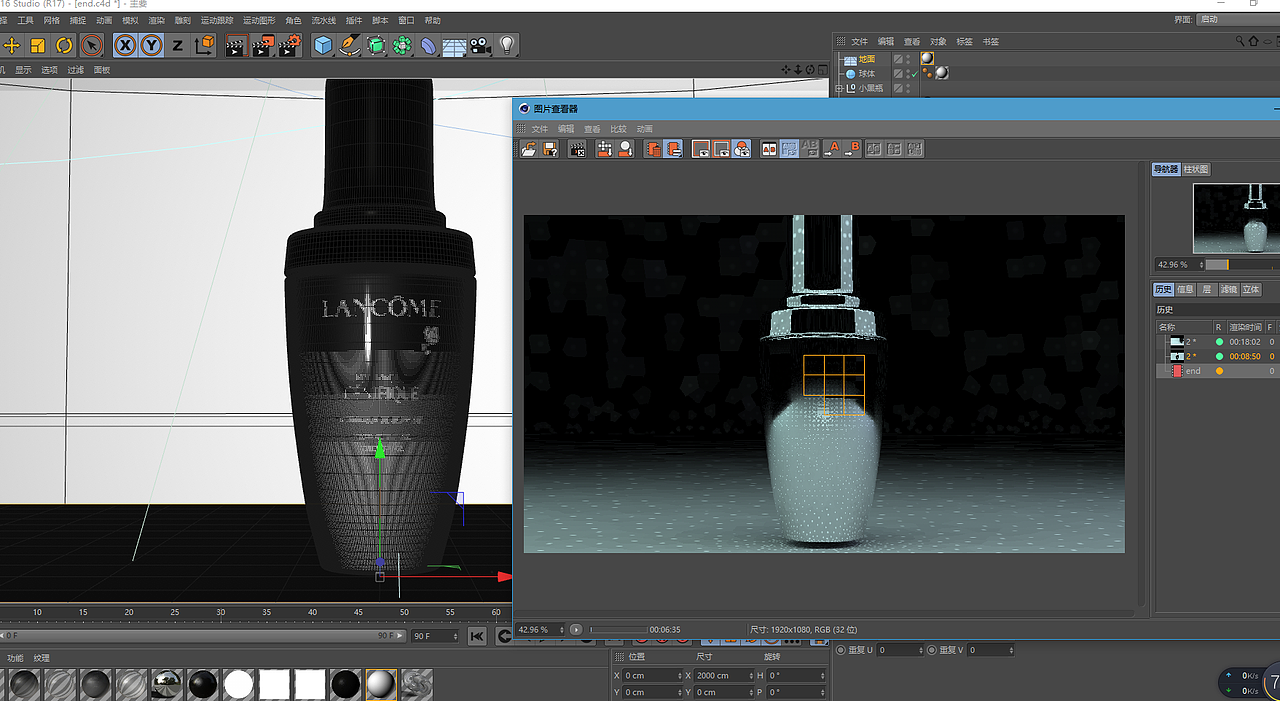Screen dimensions: 1280x701
Task: Select the Scale tool
Action: [x=38, y=45]
